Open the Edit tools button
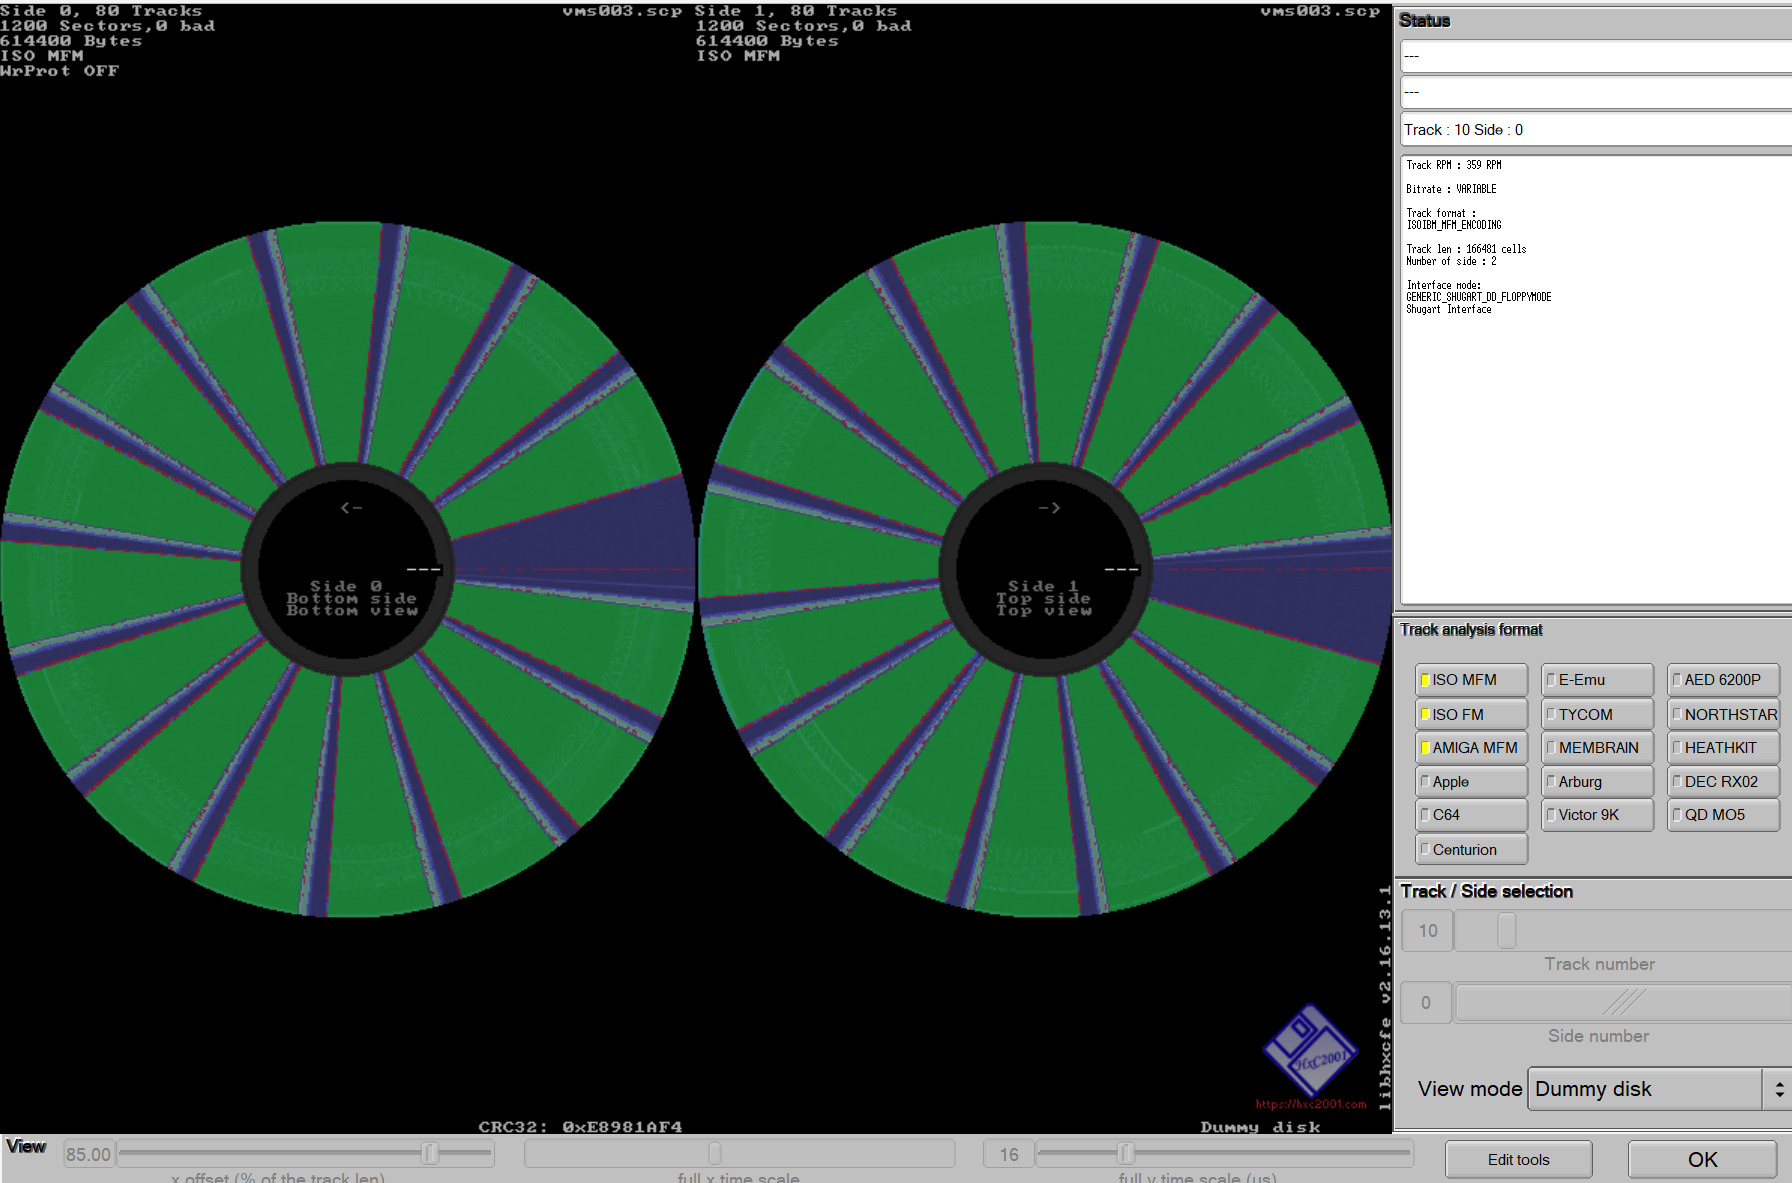This screenshot has height=1183, width=1792. 1518,1160
